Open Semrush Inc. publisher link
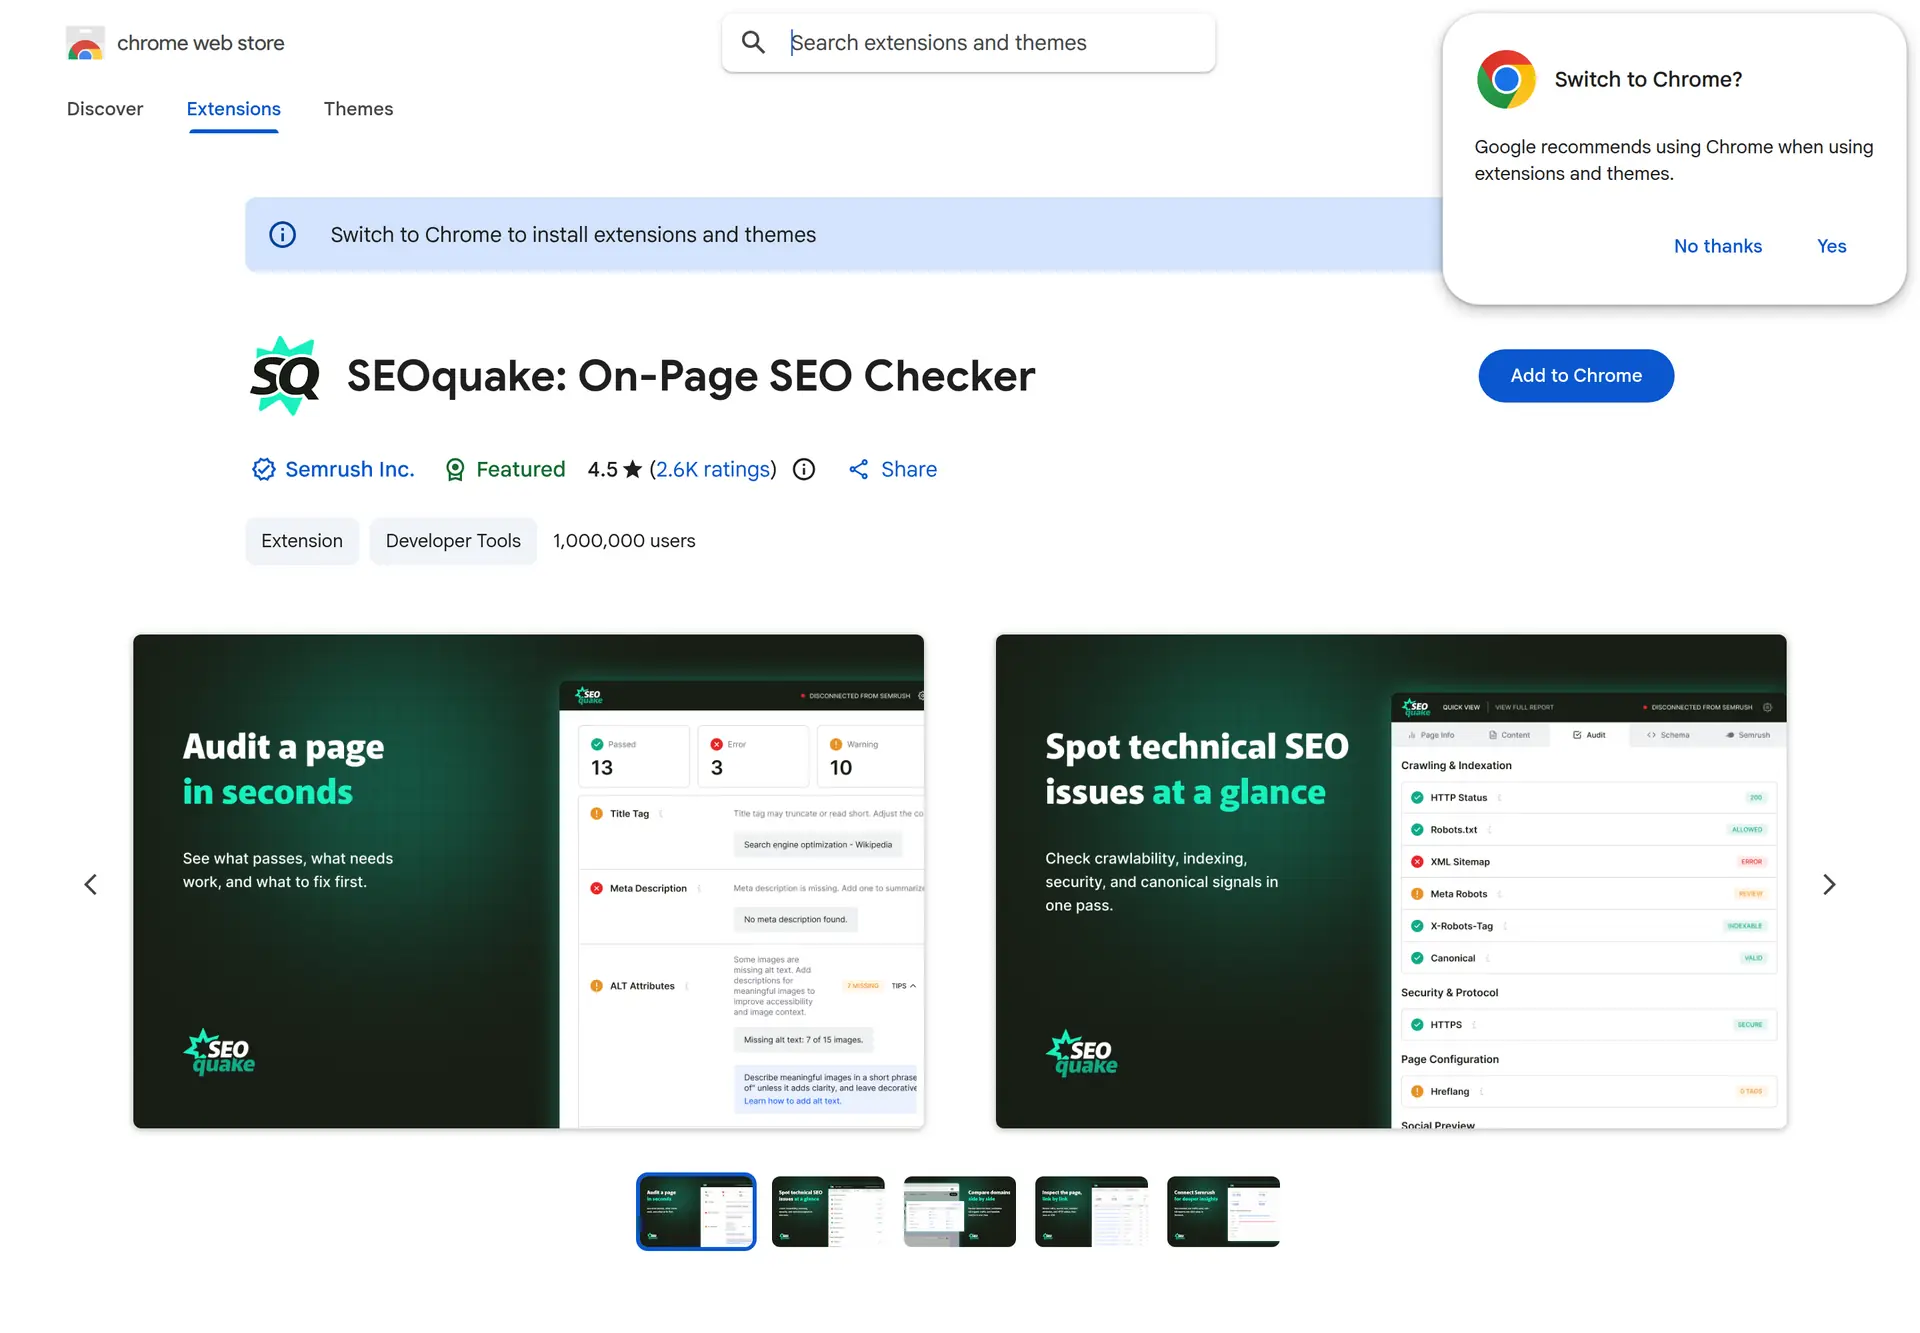1920x1333 pixels. pos(350,469)
